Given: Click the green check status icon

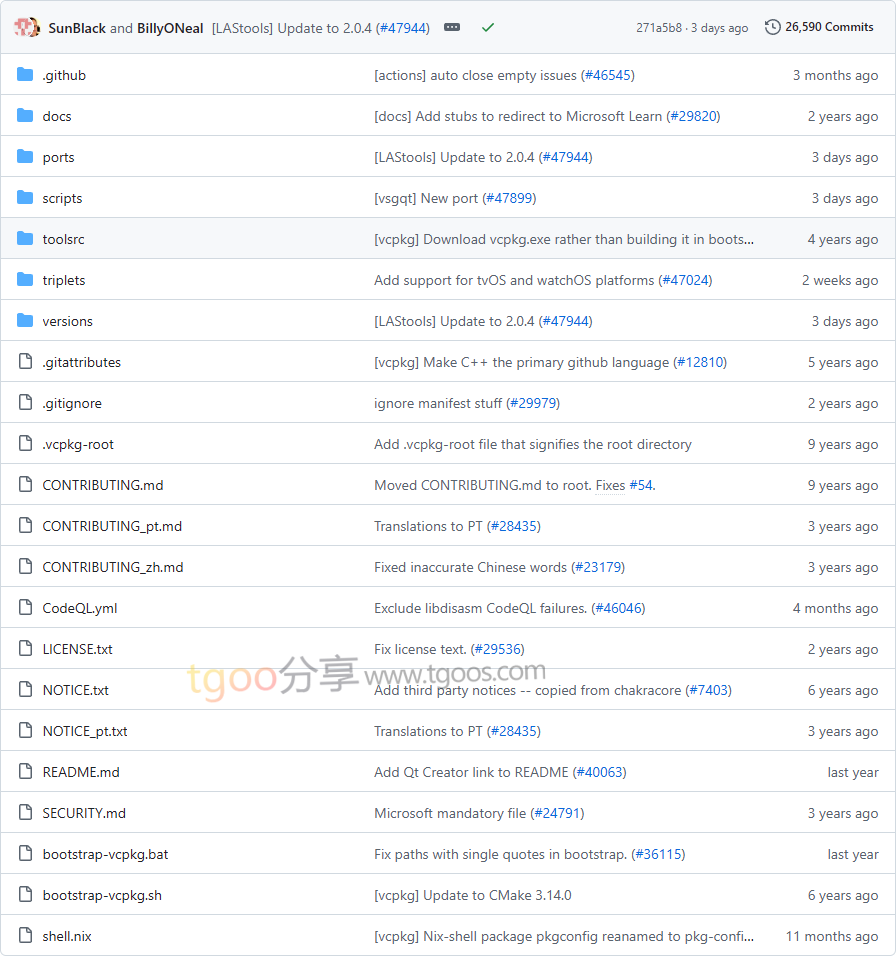Looking at the screenshot, I should [488, 28].
